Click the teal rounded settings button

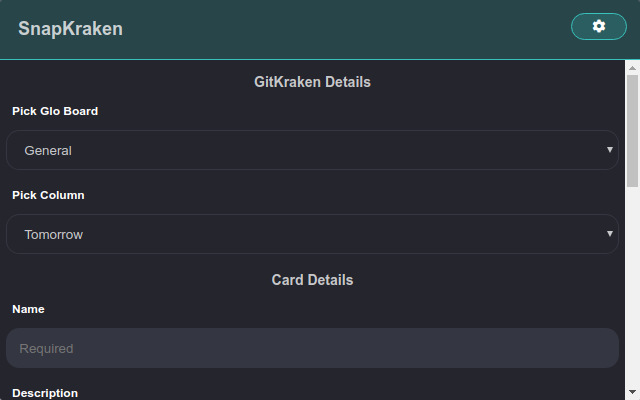pyautogui.click(x=598, y=27)
